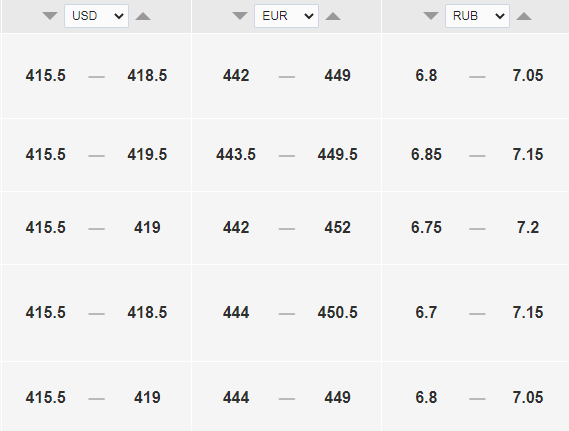The width and height of the screenshot is (569, 431).
Task: Select 7.15 RUB rate beside 6.85
Action: [528, 155]
